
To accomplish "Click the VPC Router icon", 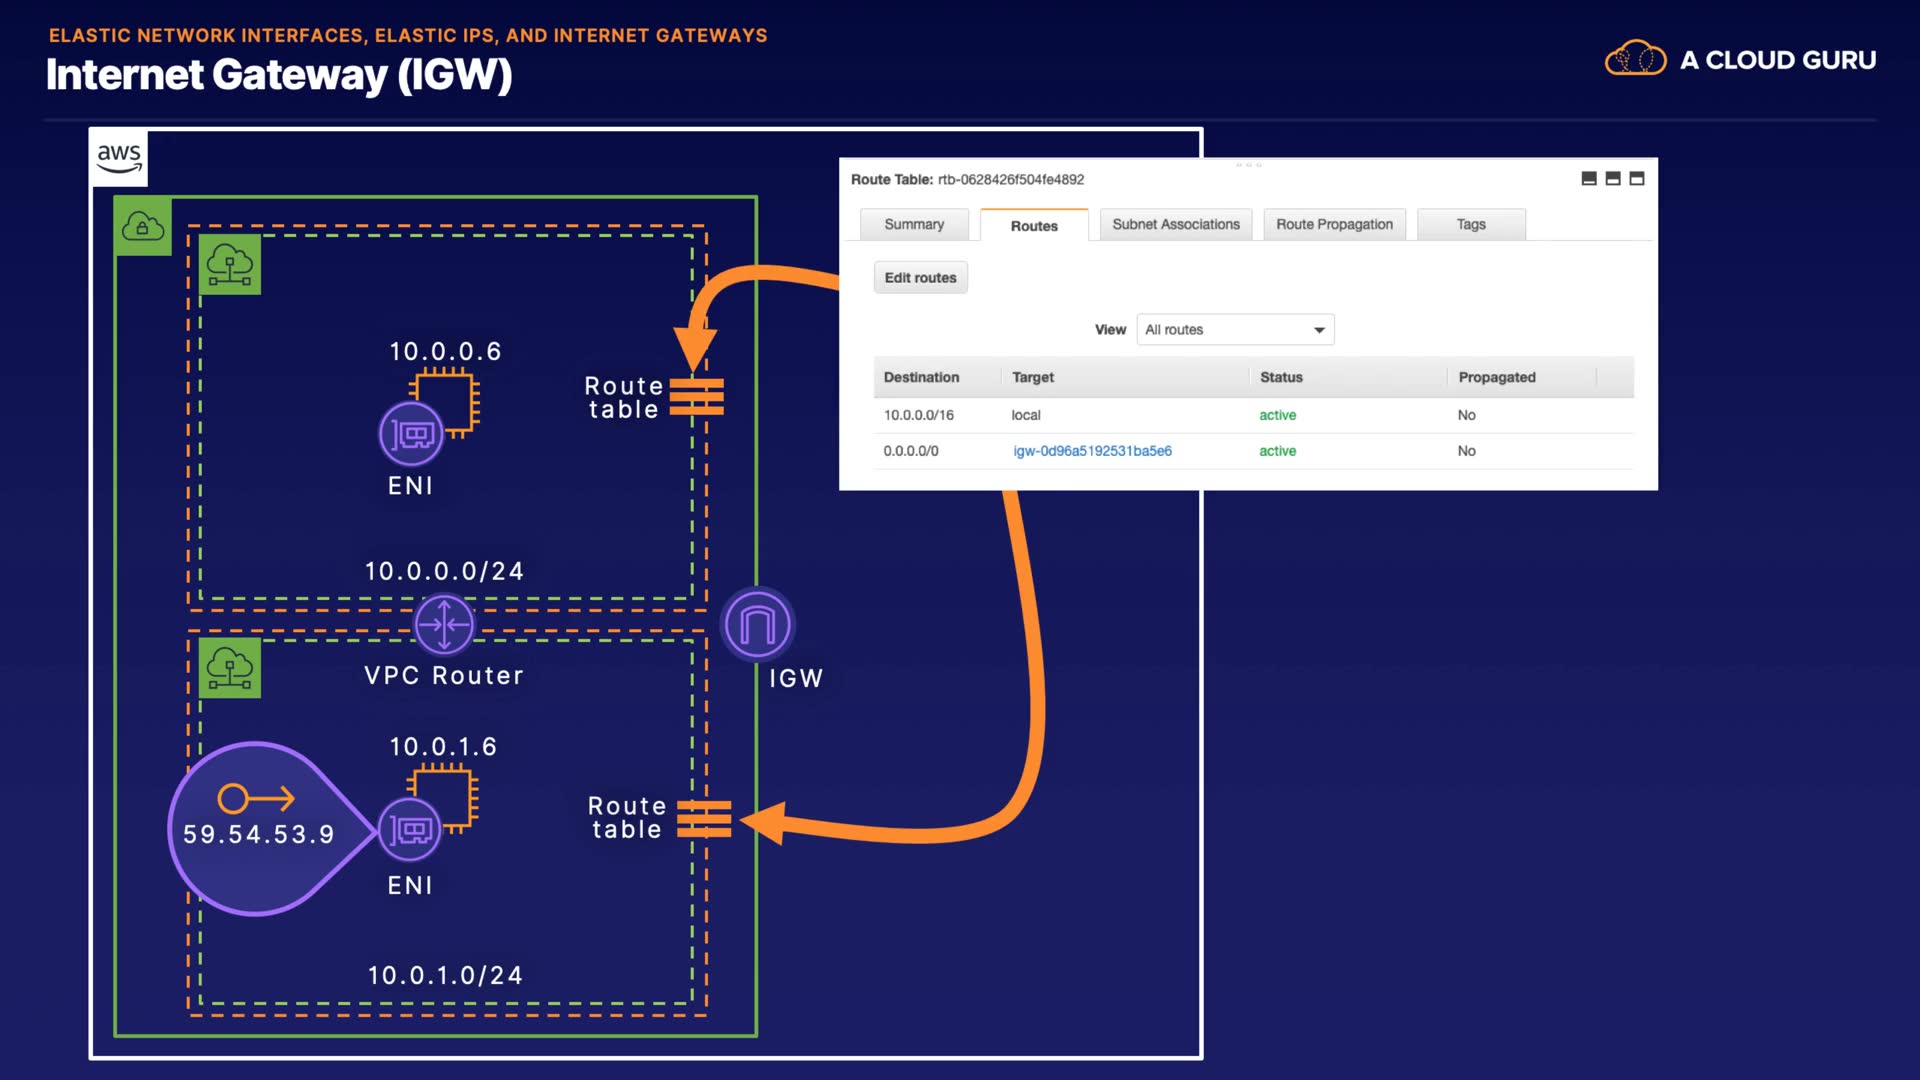I will coord(444,625).
